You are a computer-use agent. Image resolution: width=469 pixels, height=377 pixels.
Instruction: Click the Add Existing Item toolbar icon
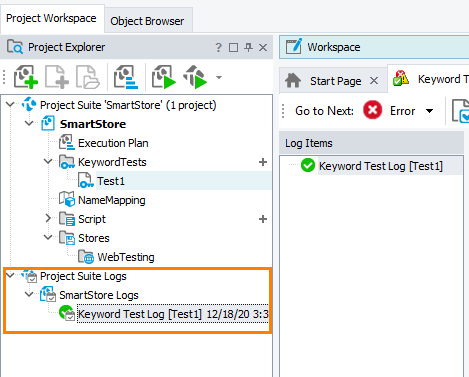(x=88, y=77)
